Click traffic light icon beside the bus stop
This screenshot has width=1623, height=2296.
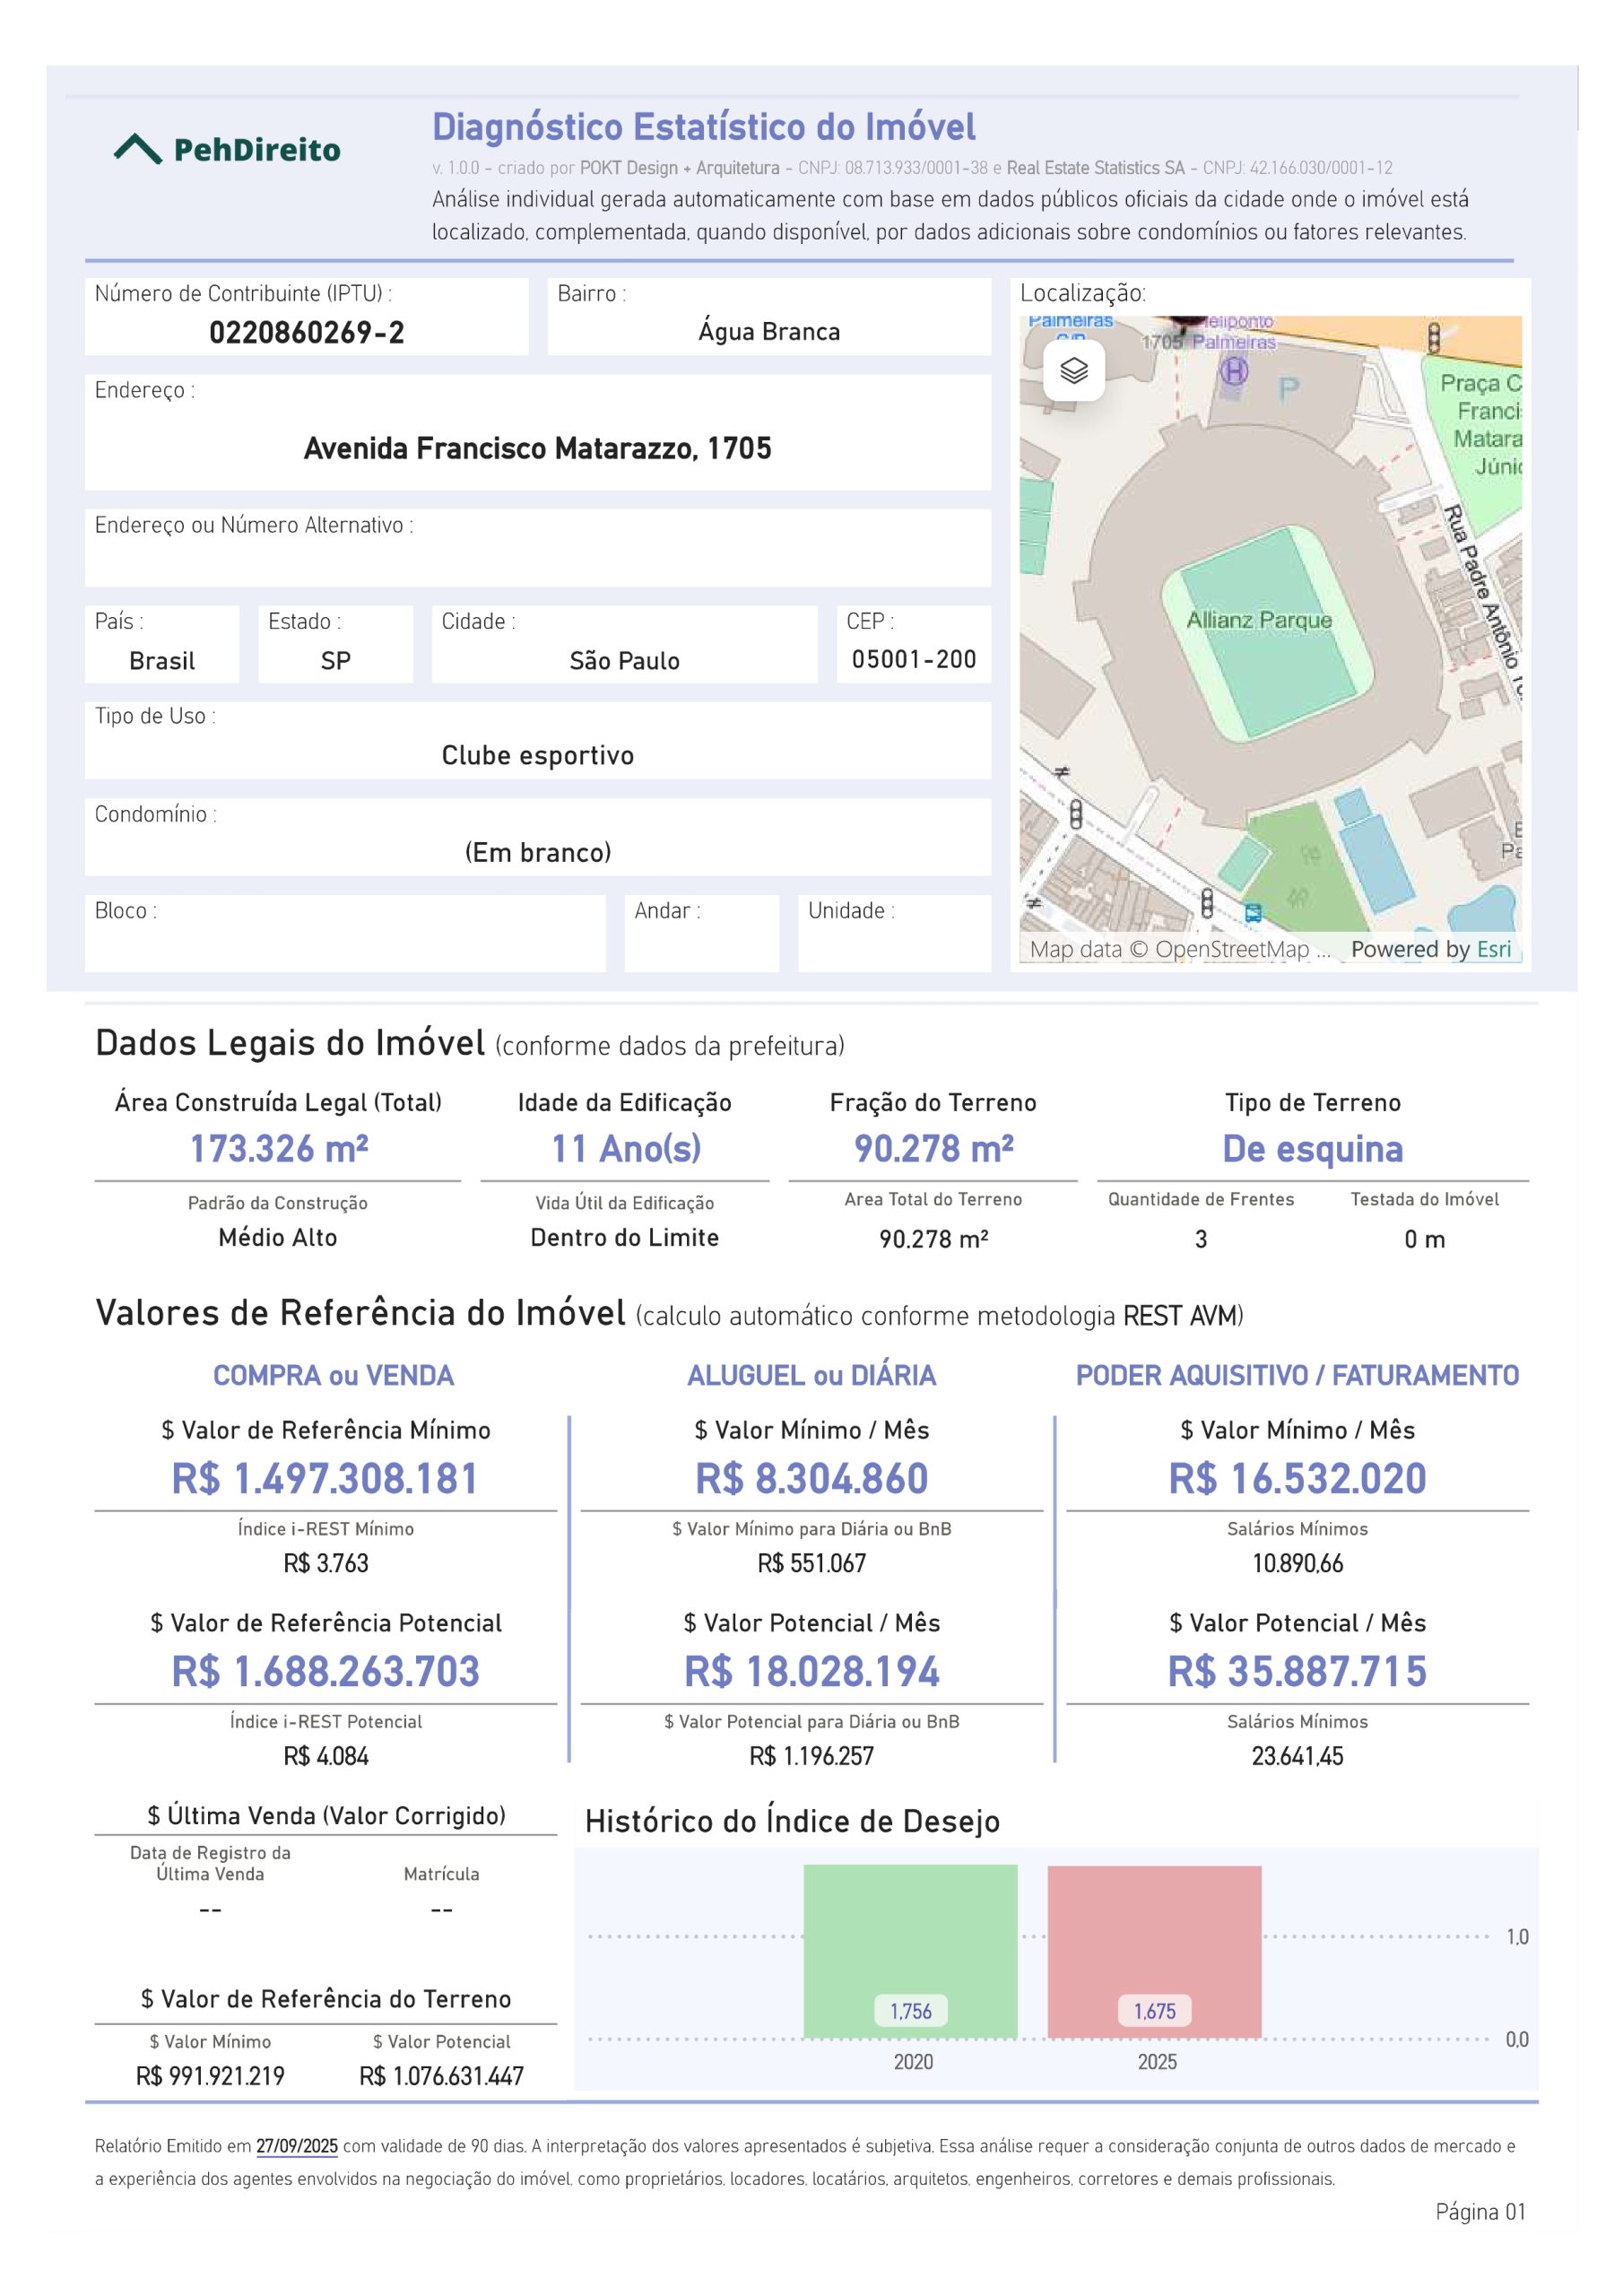[1207, 903]
